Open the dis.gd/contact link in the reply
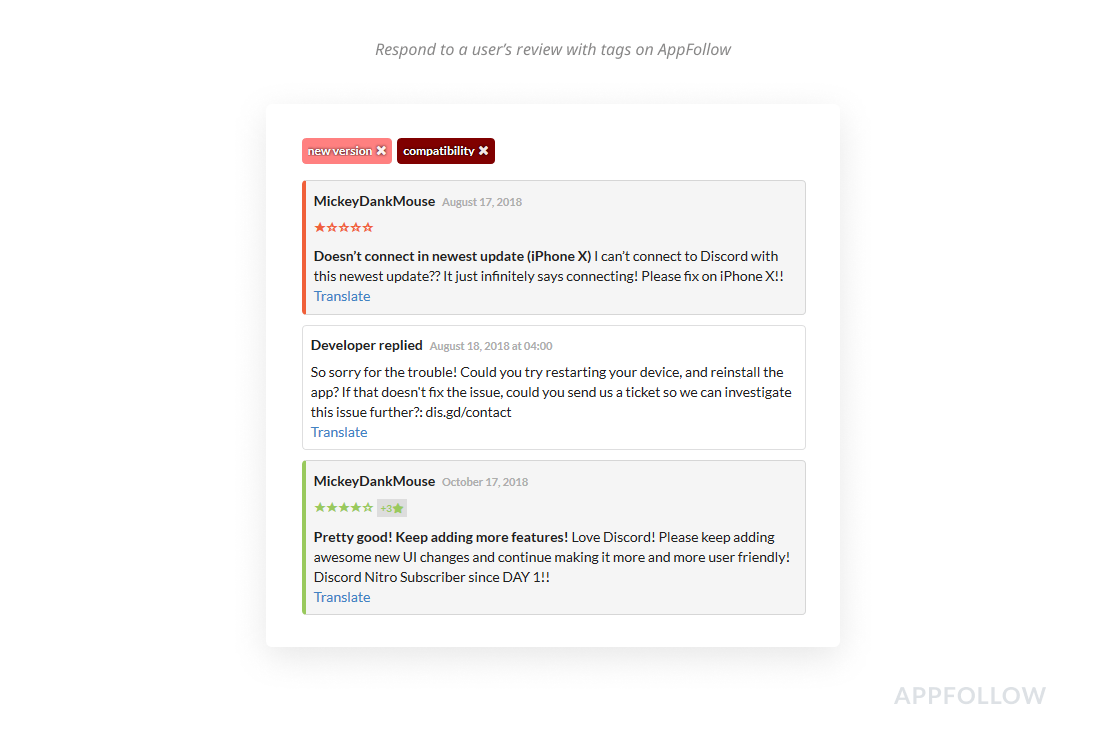The width and height of the screenshot is (1106, 744). pyautogui.click(x=468, y=412)
